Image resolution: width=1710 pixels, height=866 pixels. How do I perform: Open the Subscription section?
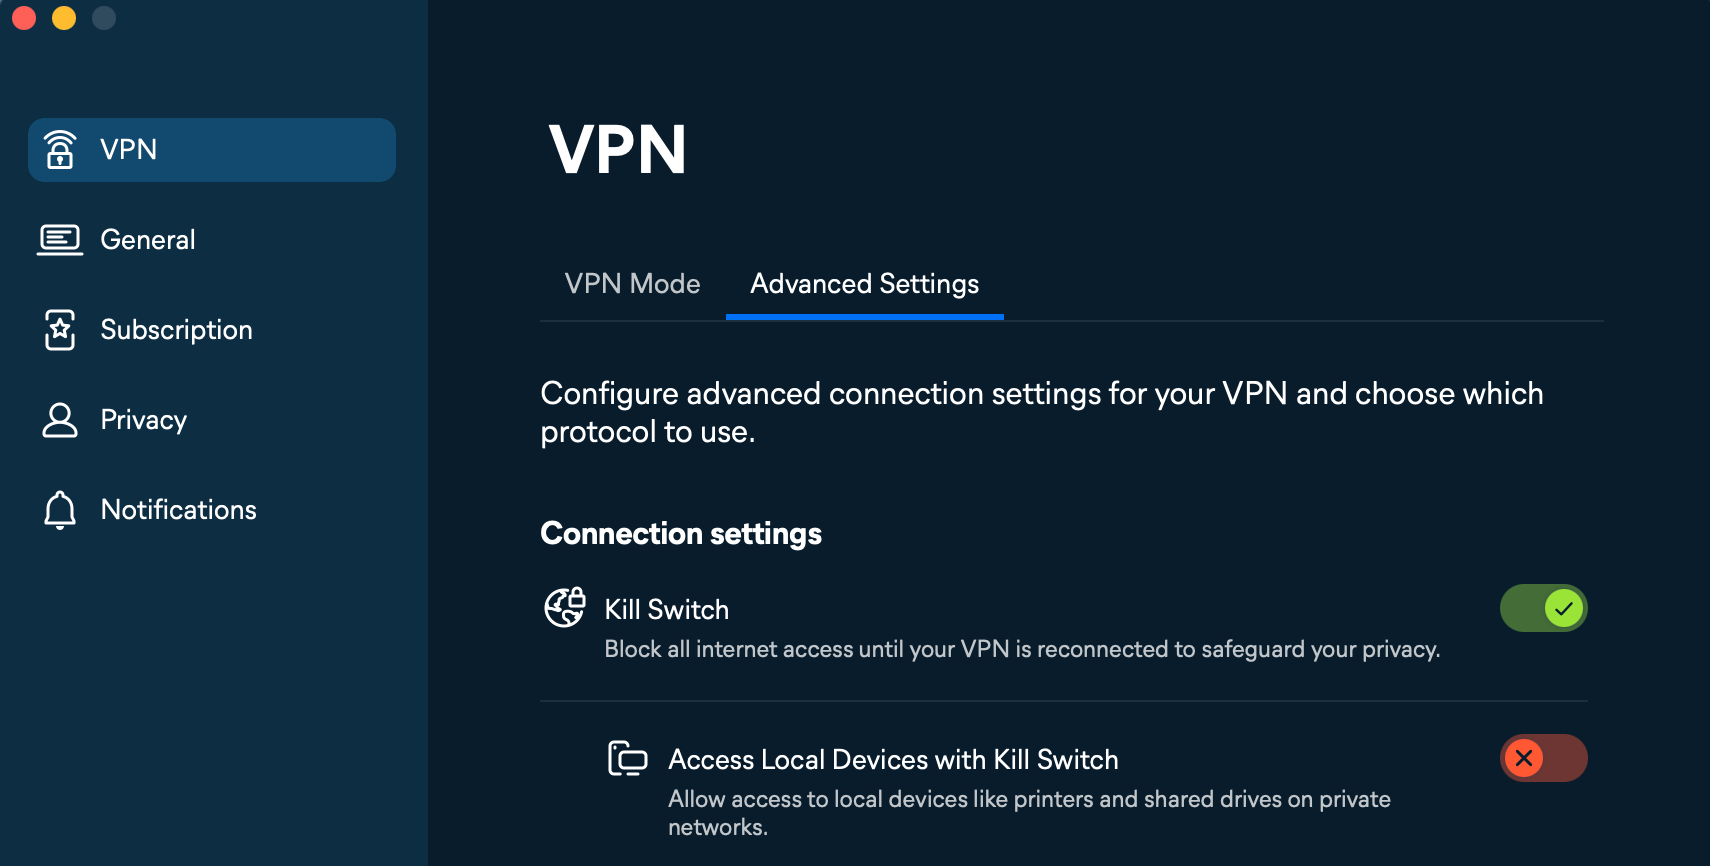(x=176, y=330)
